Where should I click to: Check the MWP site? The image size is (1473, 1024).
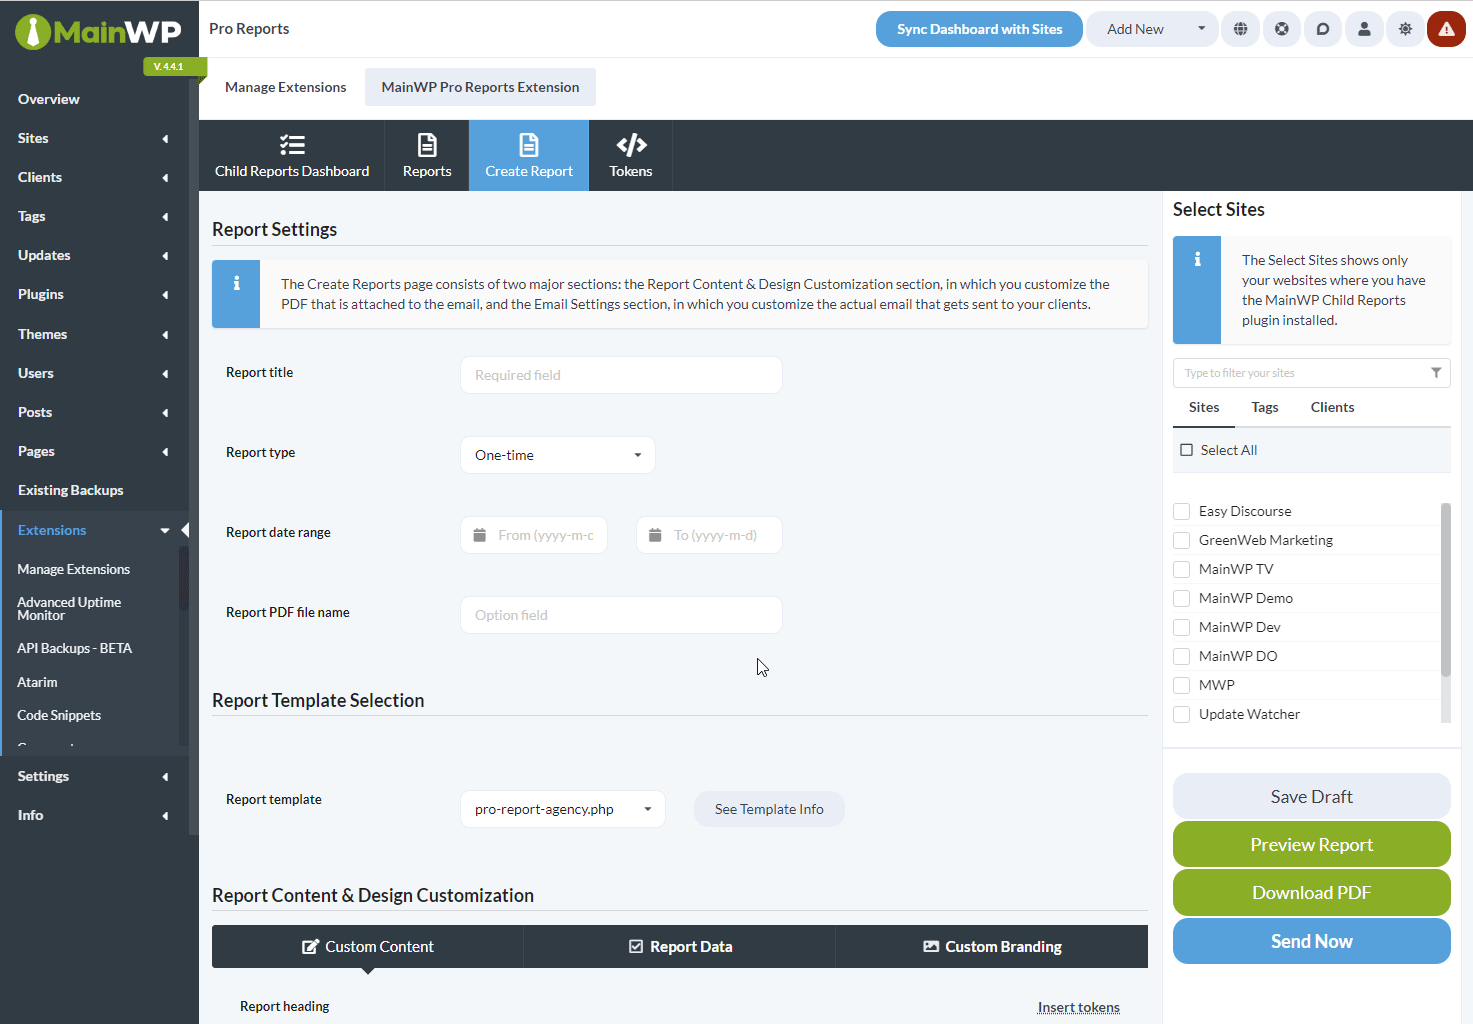tap(1182, 685)
